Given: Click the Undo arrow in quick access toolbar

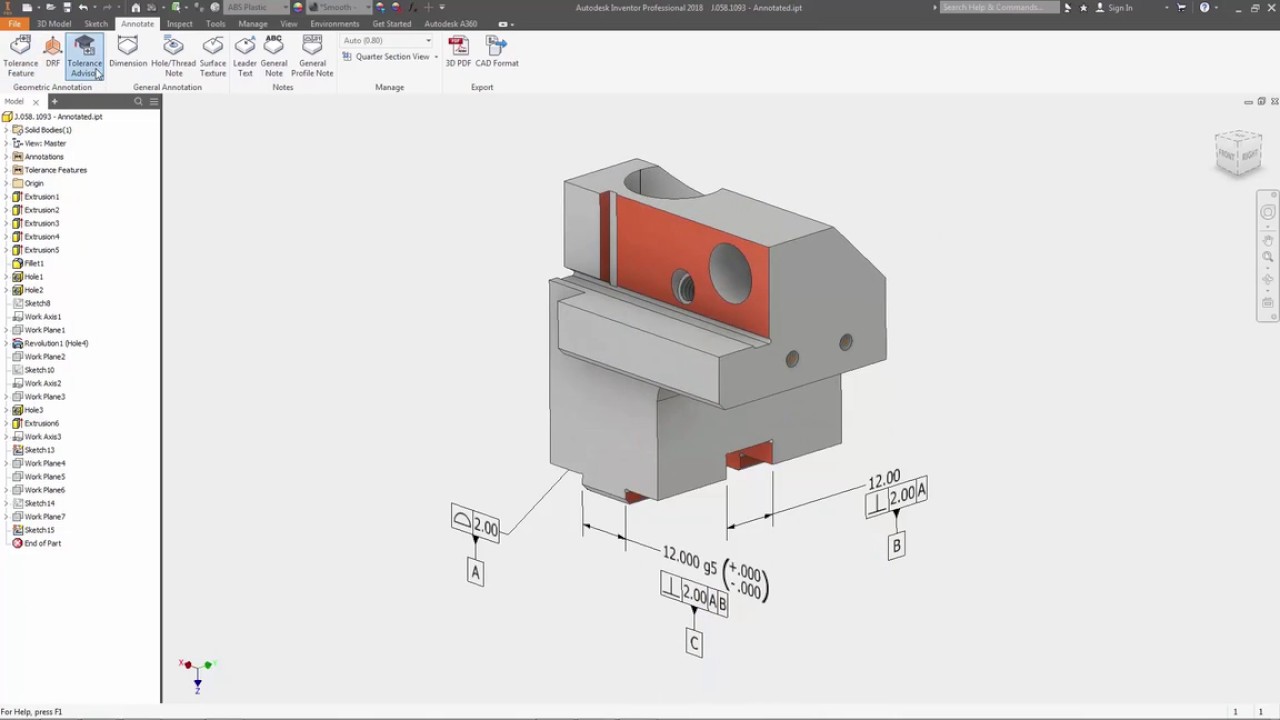Looking at the screenshot, I should (84, 7).
